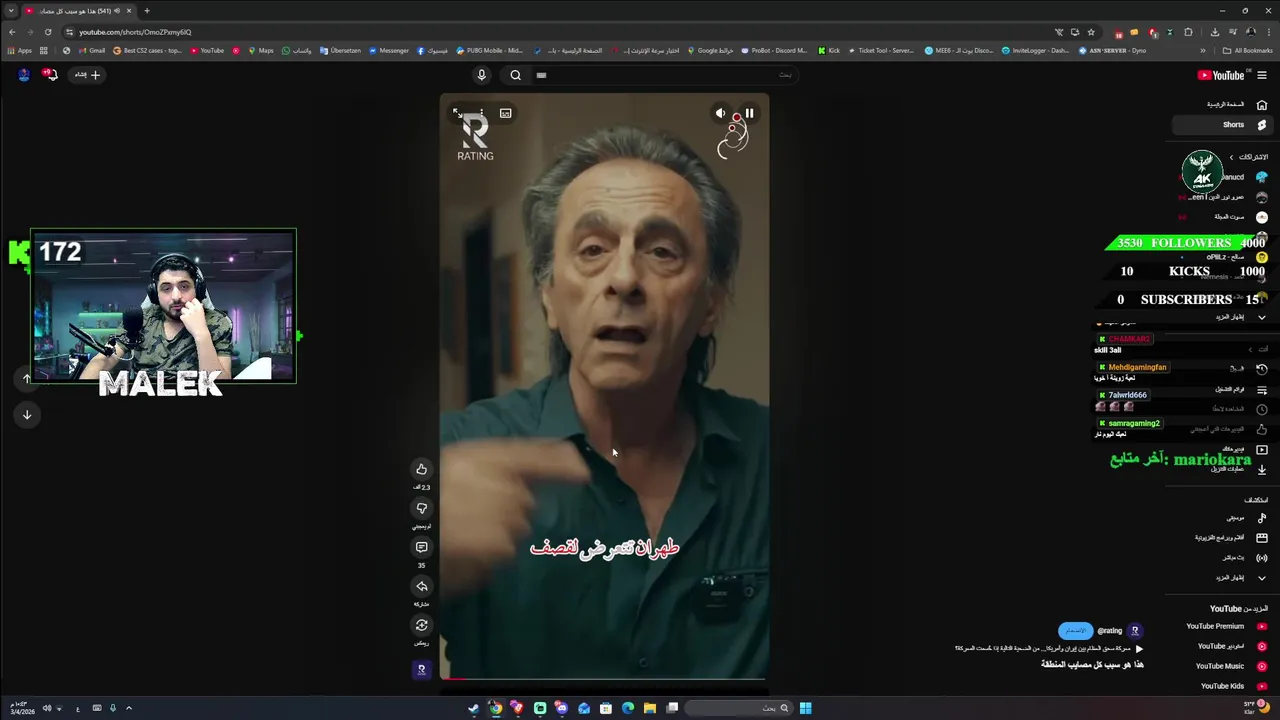This screenshot has width=1280, height=720.
Task: Click the Chrome address bar URL
Action: pyautogui.click(x=136, y=32)
